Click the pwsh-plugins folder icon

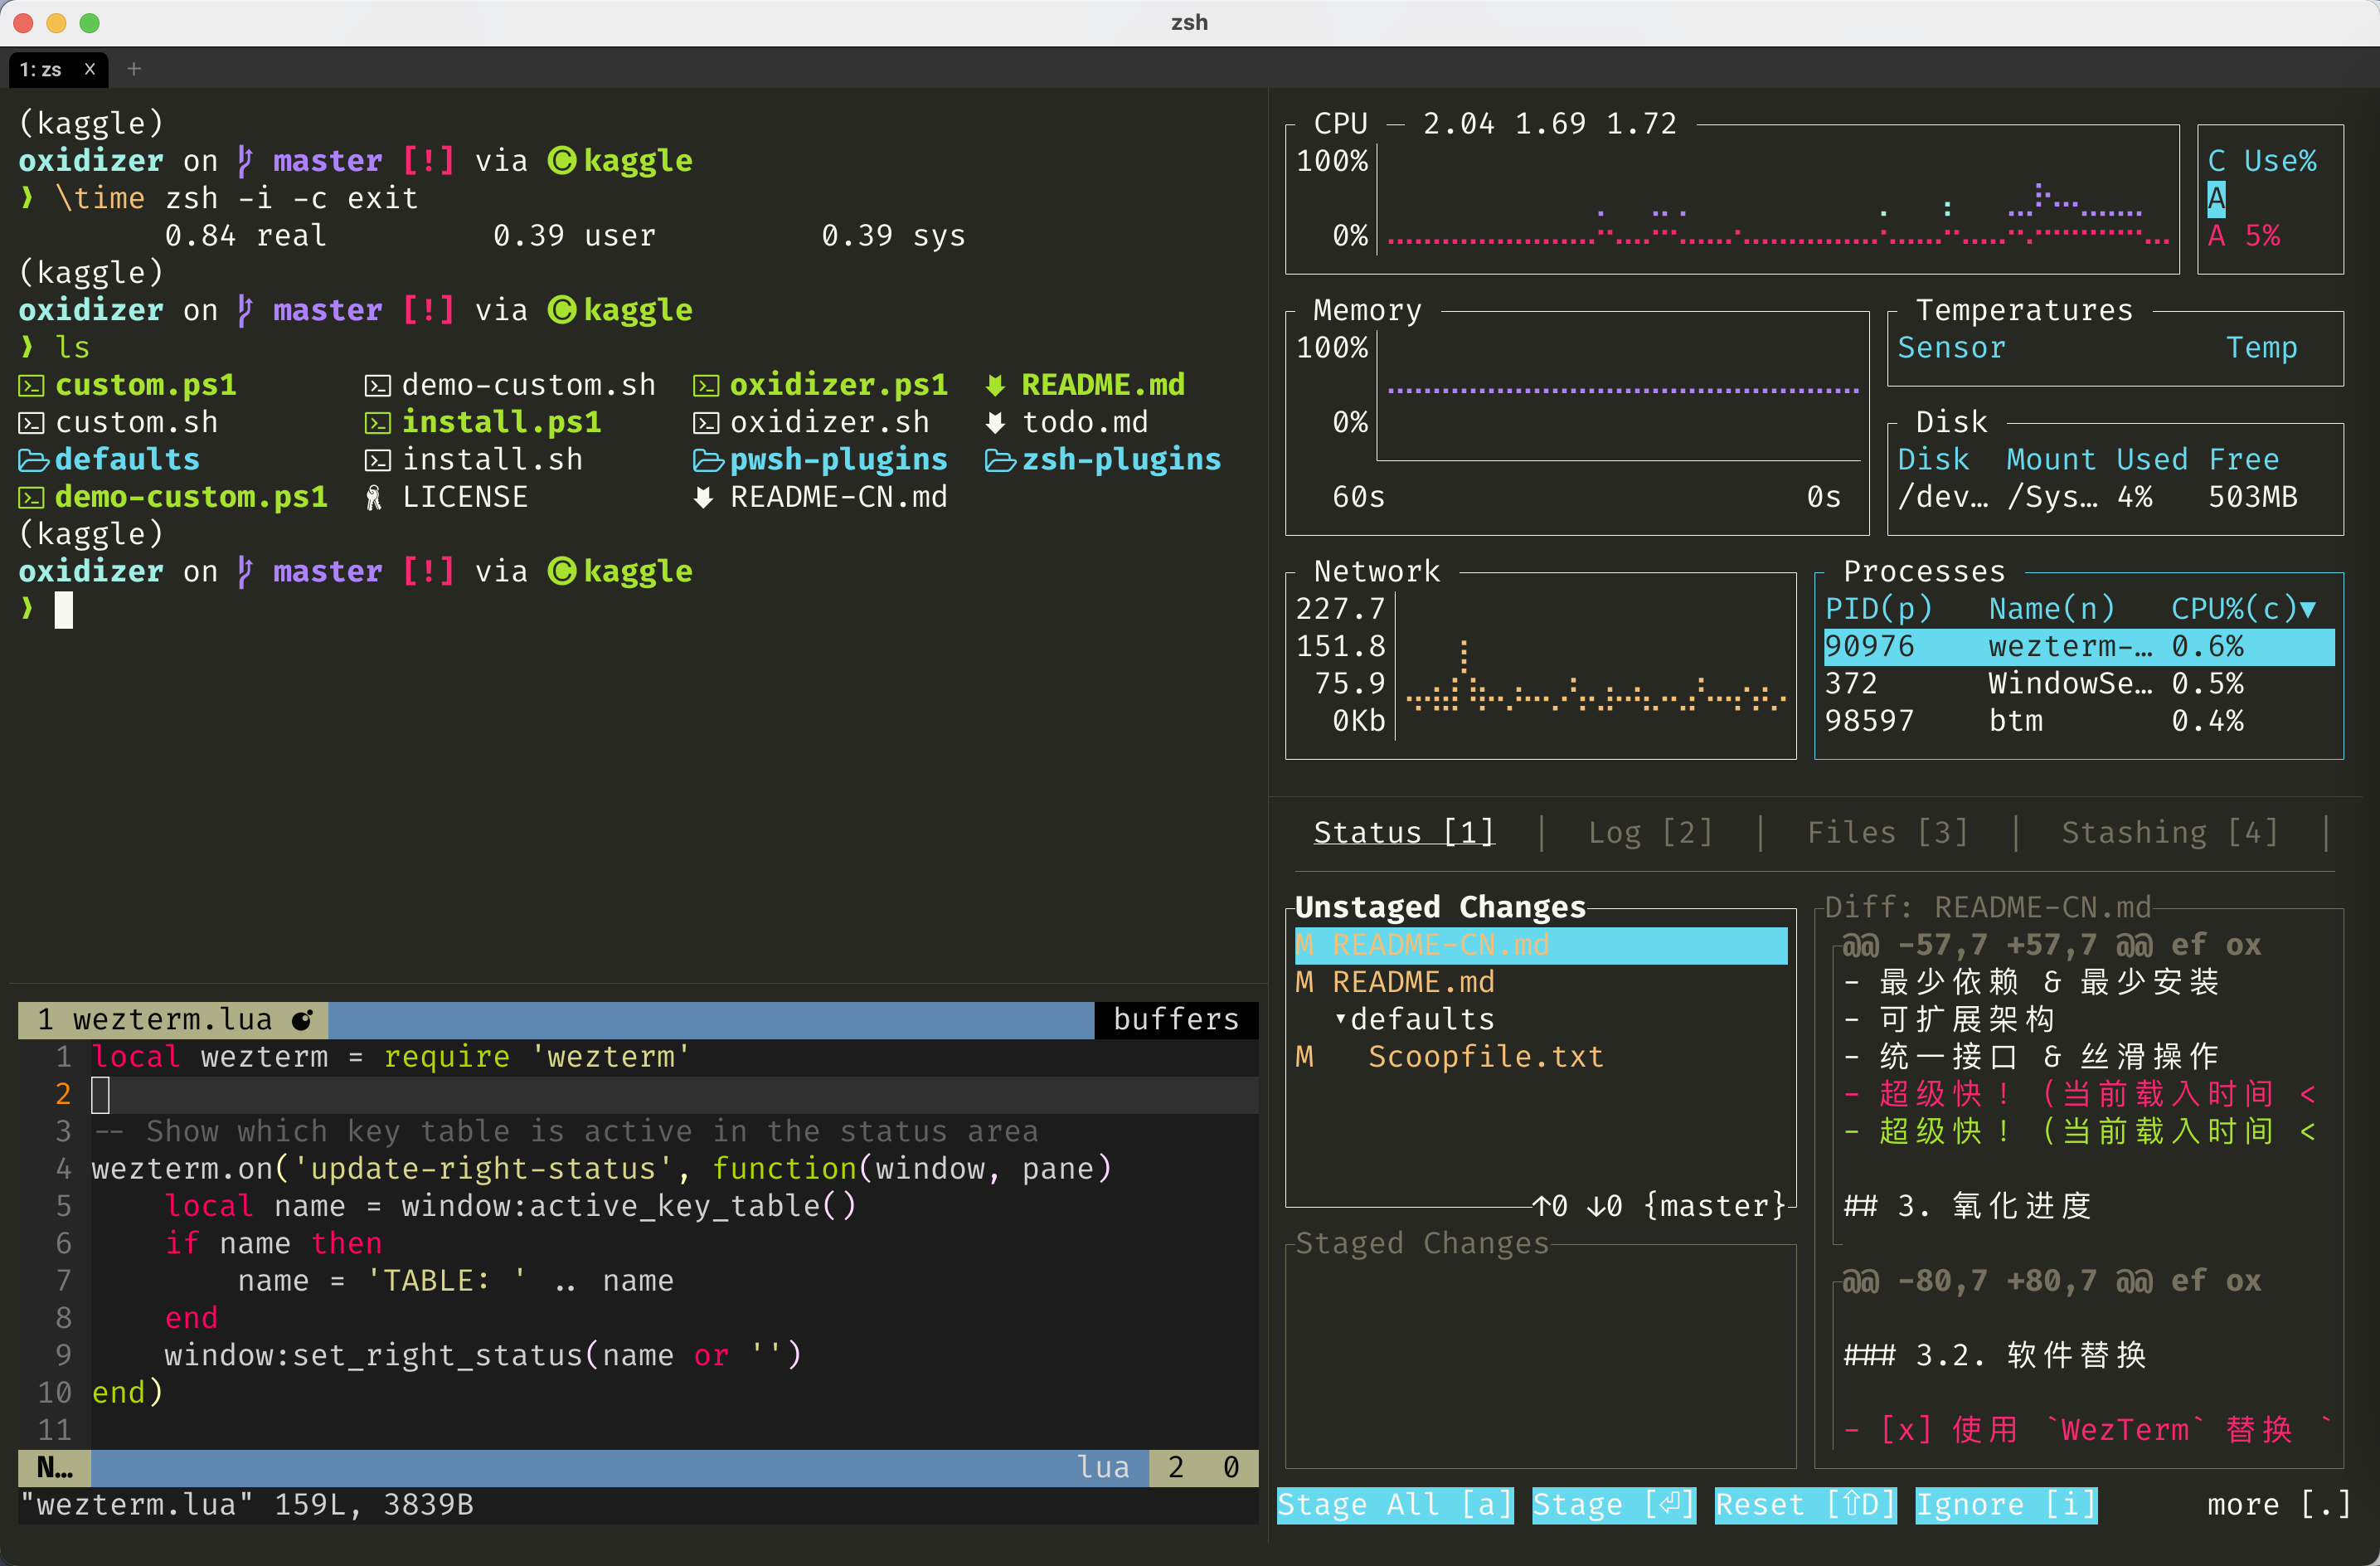pos(707,460)
